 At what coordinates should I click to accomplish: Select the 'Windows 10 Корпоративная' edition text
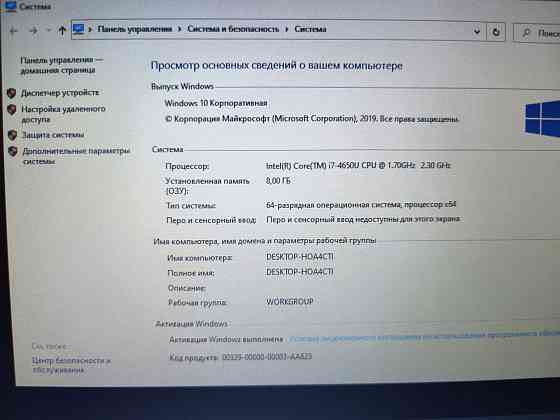click(216, 103)
